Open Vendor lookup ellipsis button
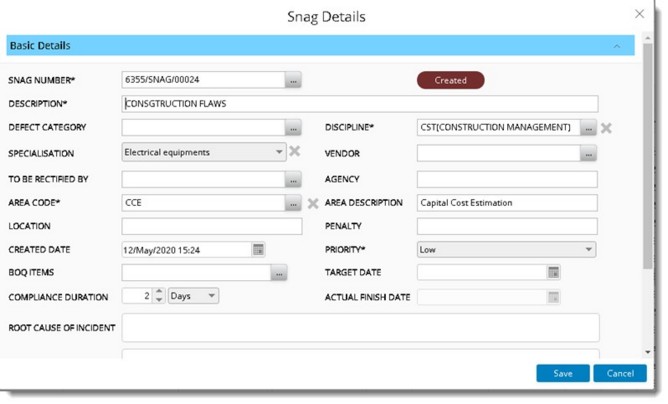 pos(588,153)
